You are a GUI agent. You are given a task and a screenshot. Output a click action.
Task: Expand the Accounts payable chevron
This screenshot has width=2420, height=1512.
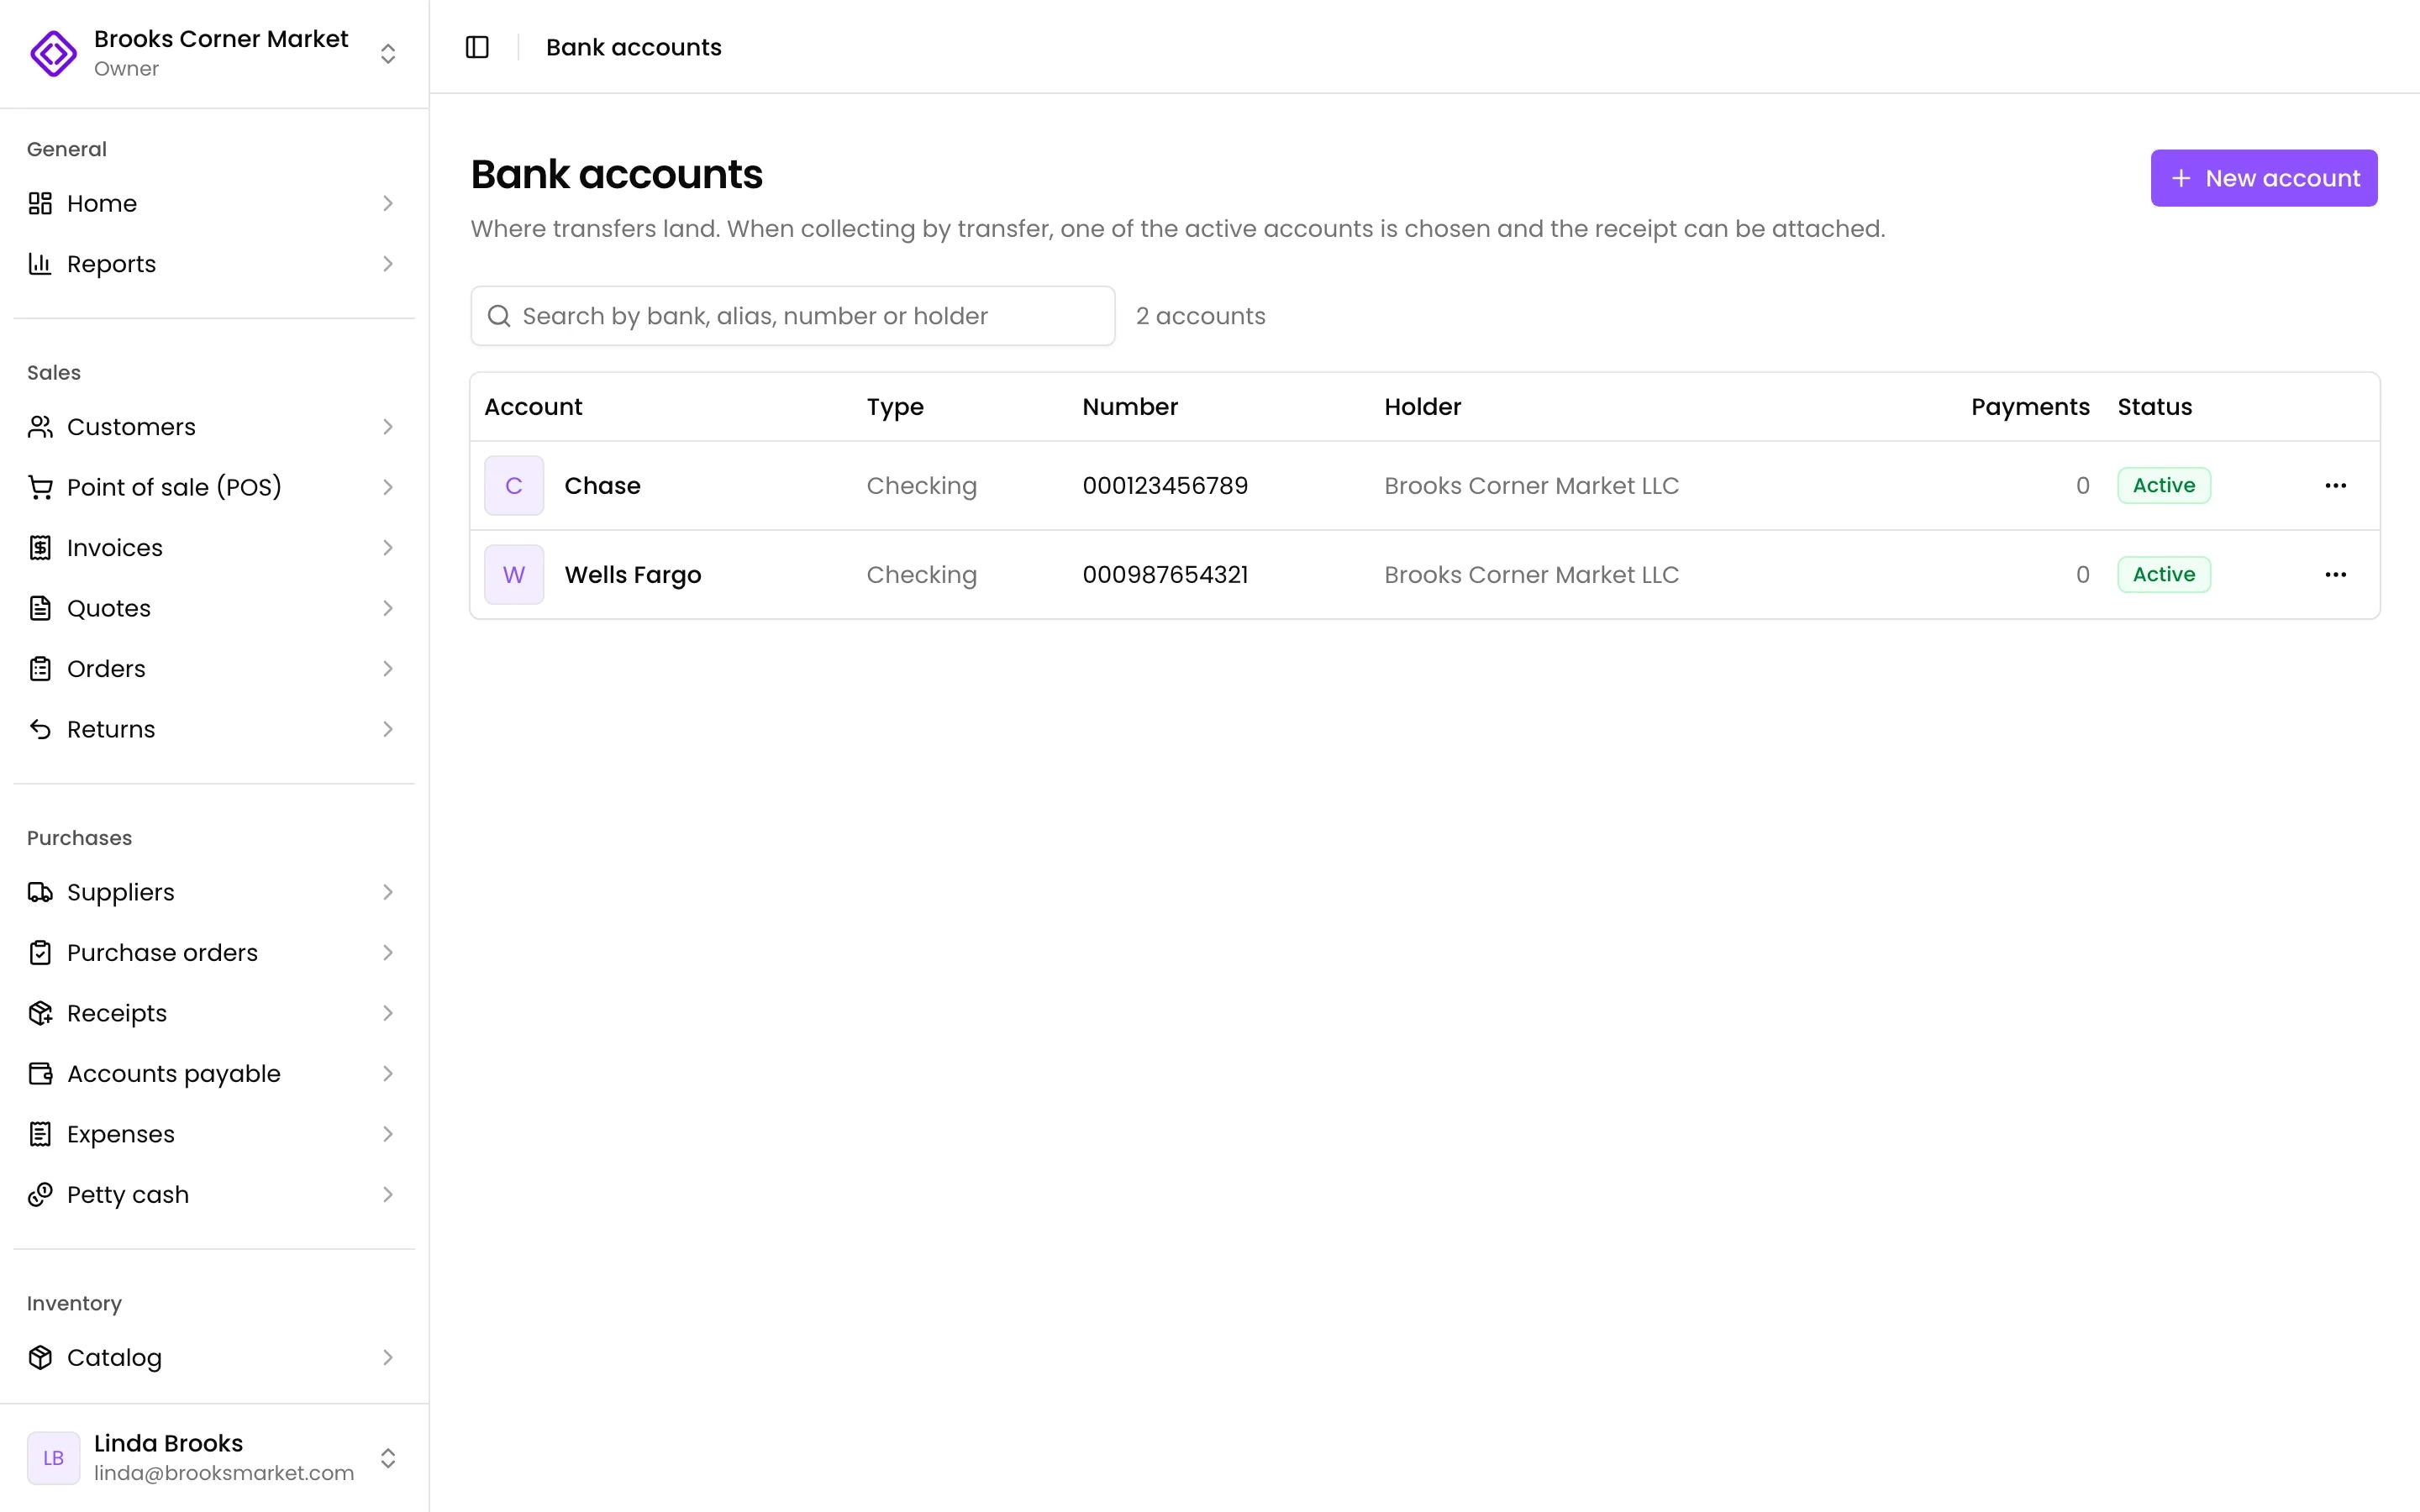click(388, 1073)
